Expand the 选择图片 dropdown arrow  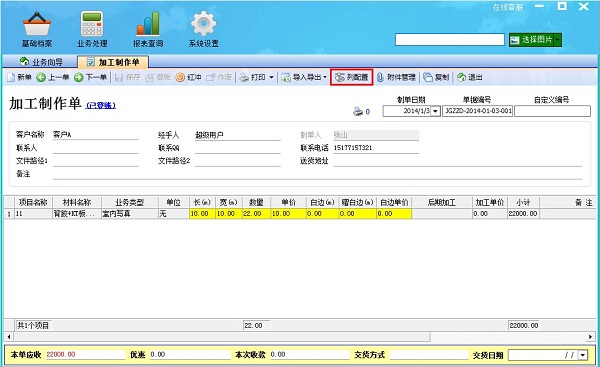[x=558, y=40]
